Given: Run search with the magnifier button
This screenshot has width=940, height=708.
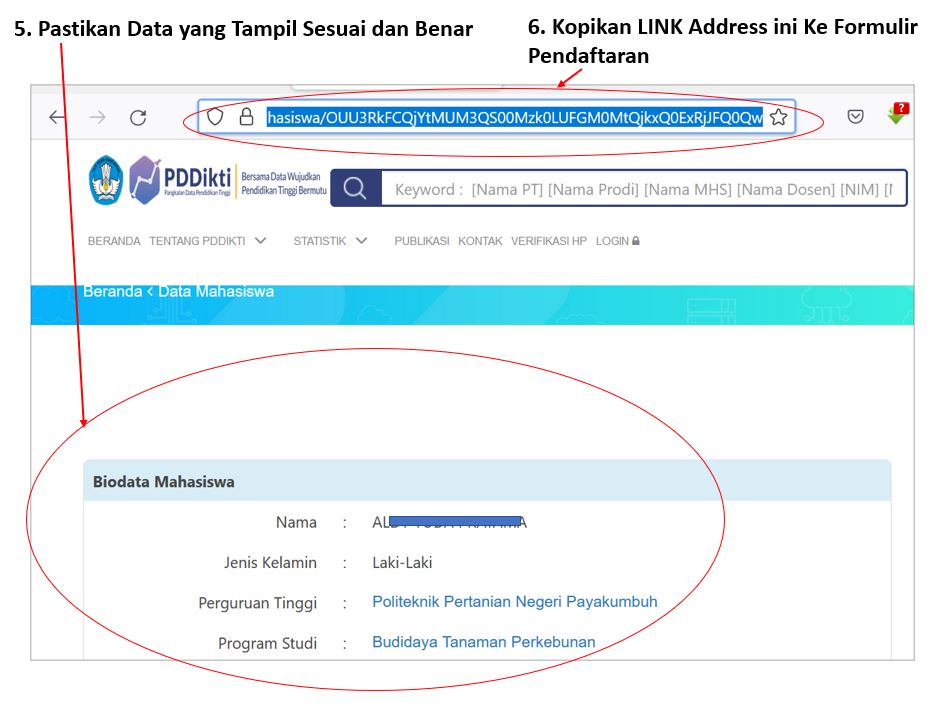Looking at the screenshot, I should [x=355, y=188].
